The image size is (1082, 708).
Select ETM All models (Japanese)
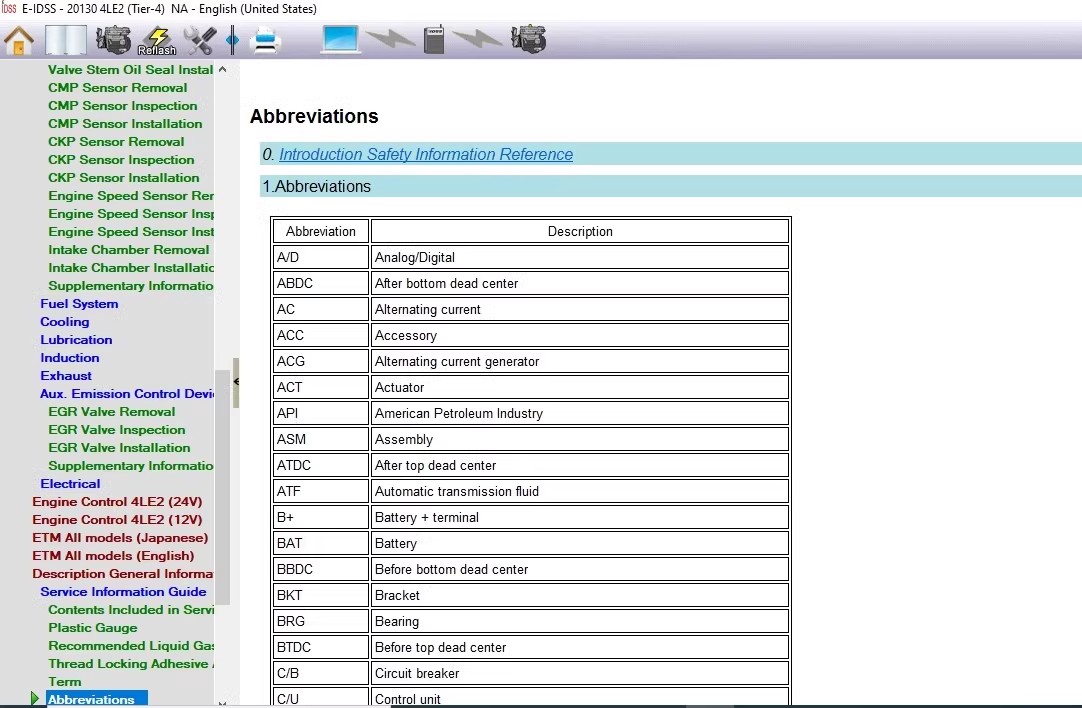(119, 538)
